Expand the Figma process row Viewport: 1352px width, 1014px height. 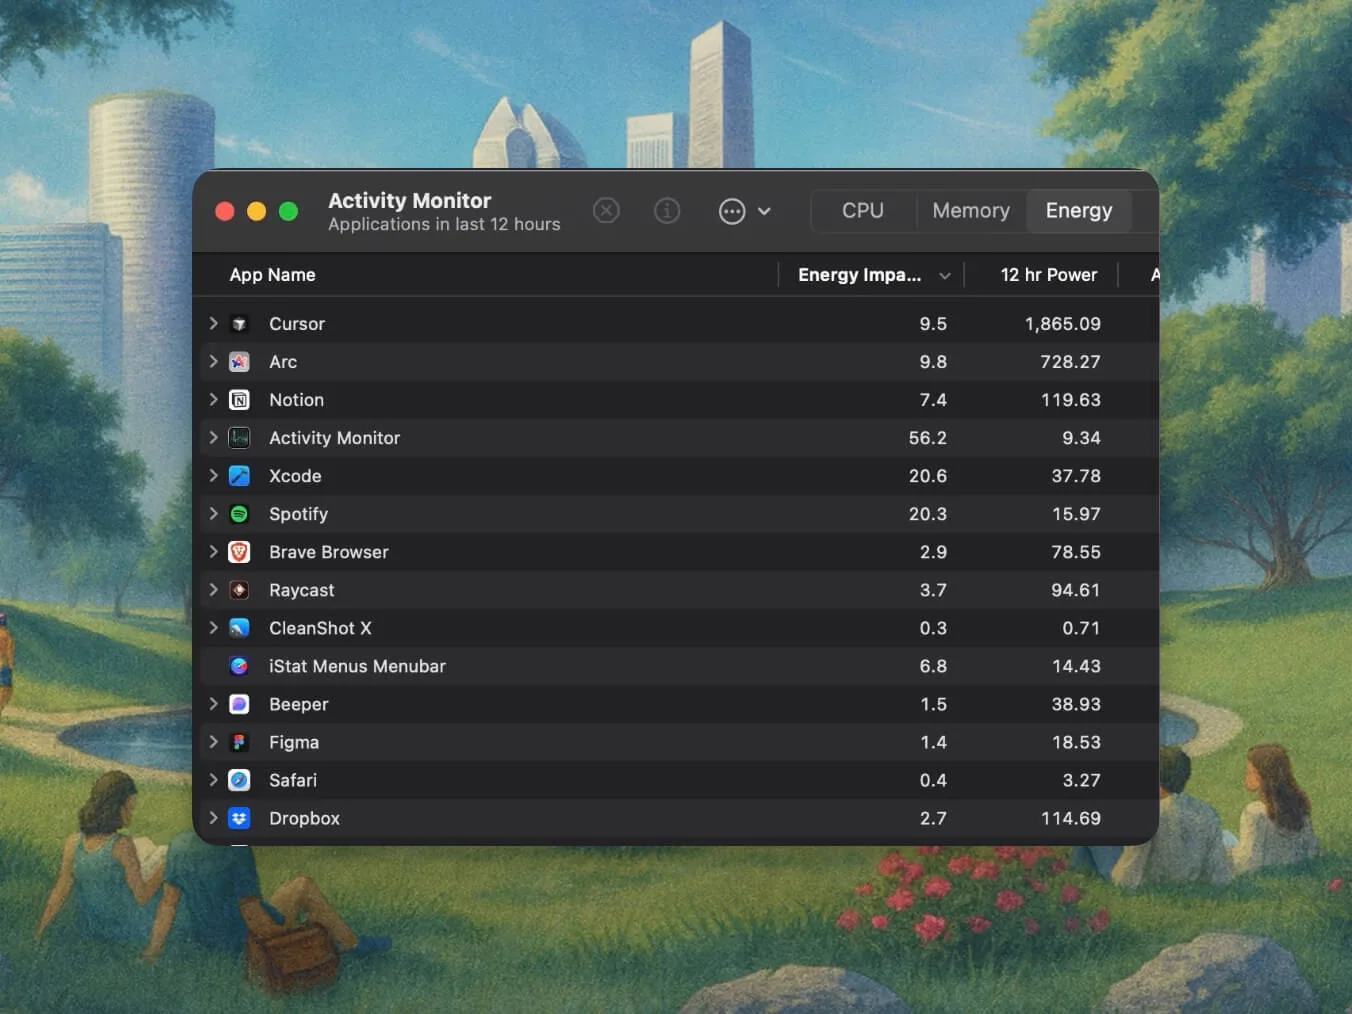[x=213, y=741]
